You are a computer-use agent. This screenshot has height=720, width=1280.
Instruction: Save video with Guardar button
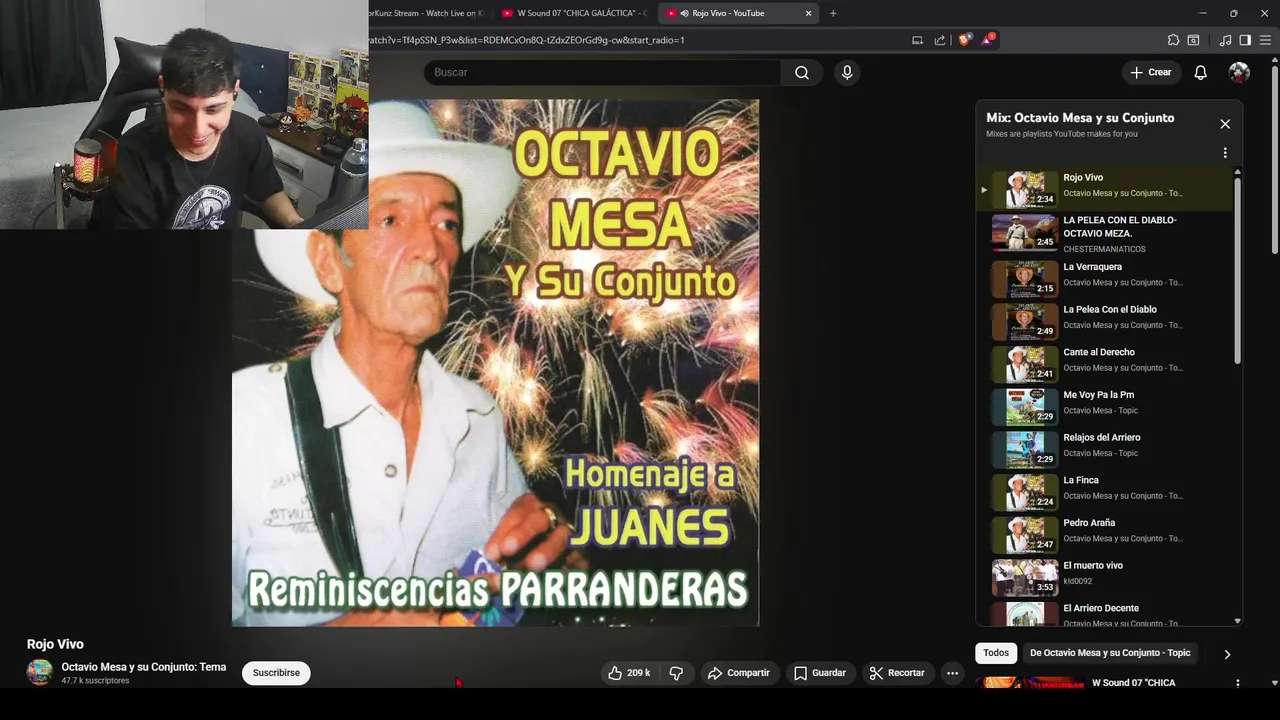[x=820, y=673]
